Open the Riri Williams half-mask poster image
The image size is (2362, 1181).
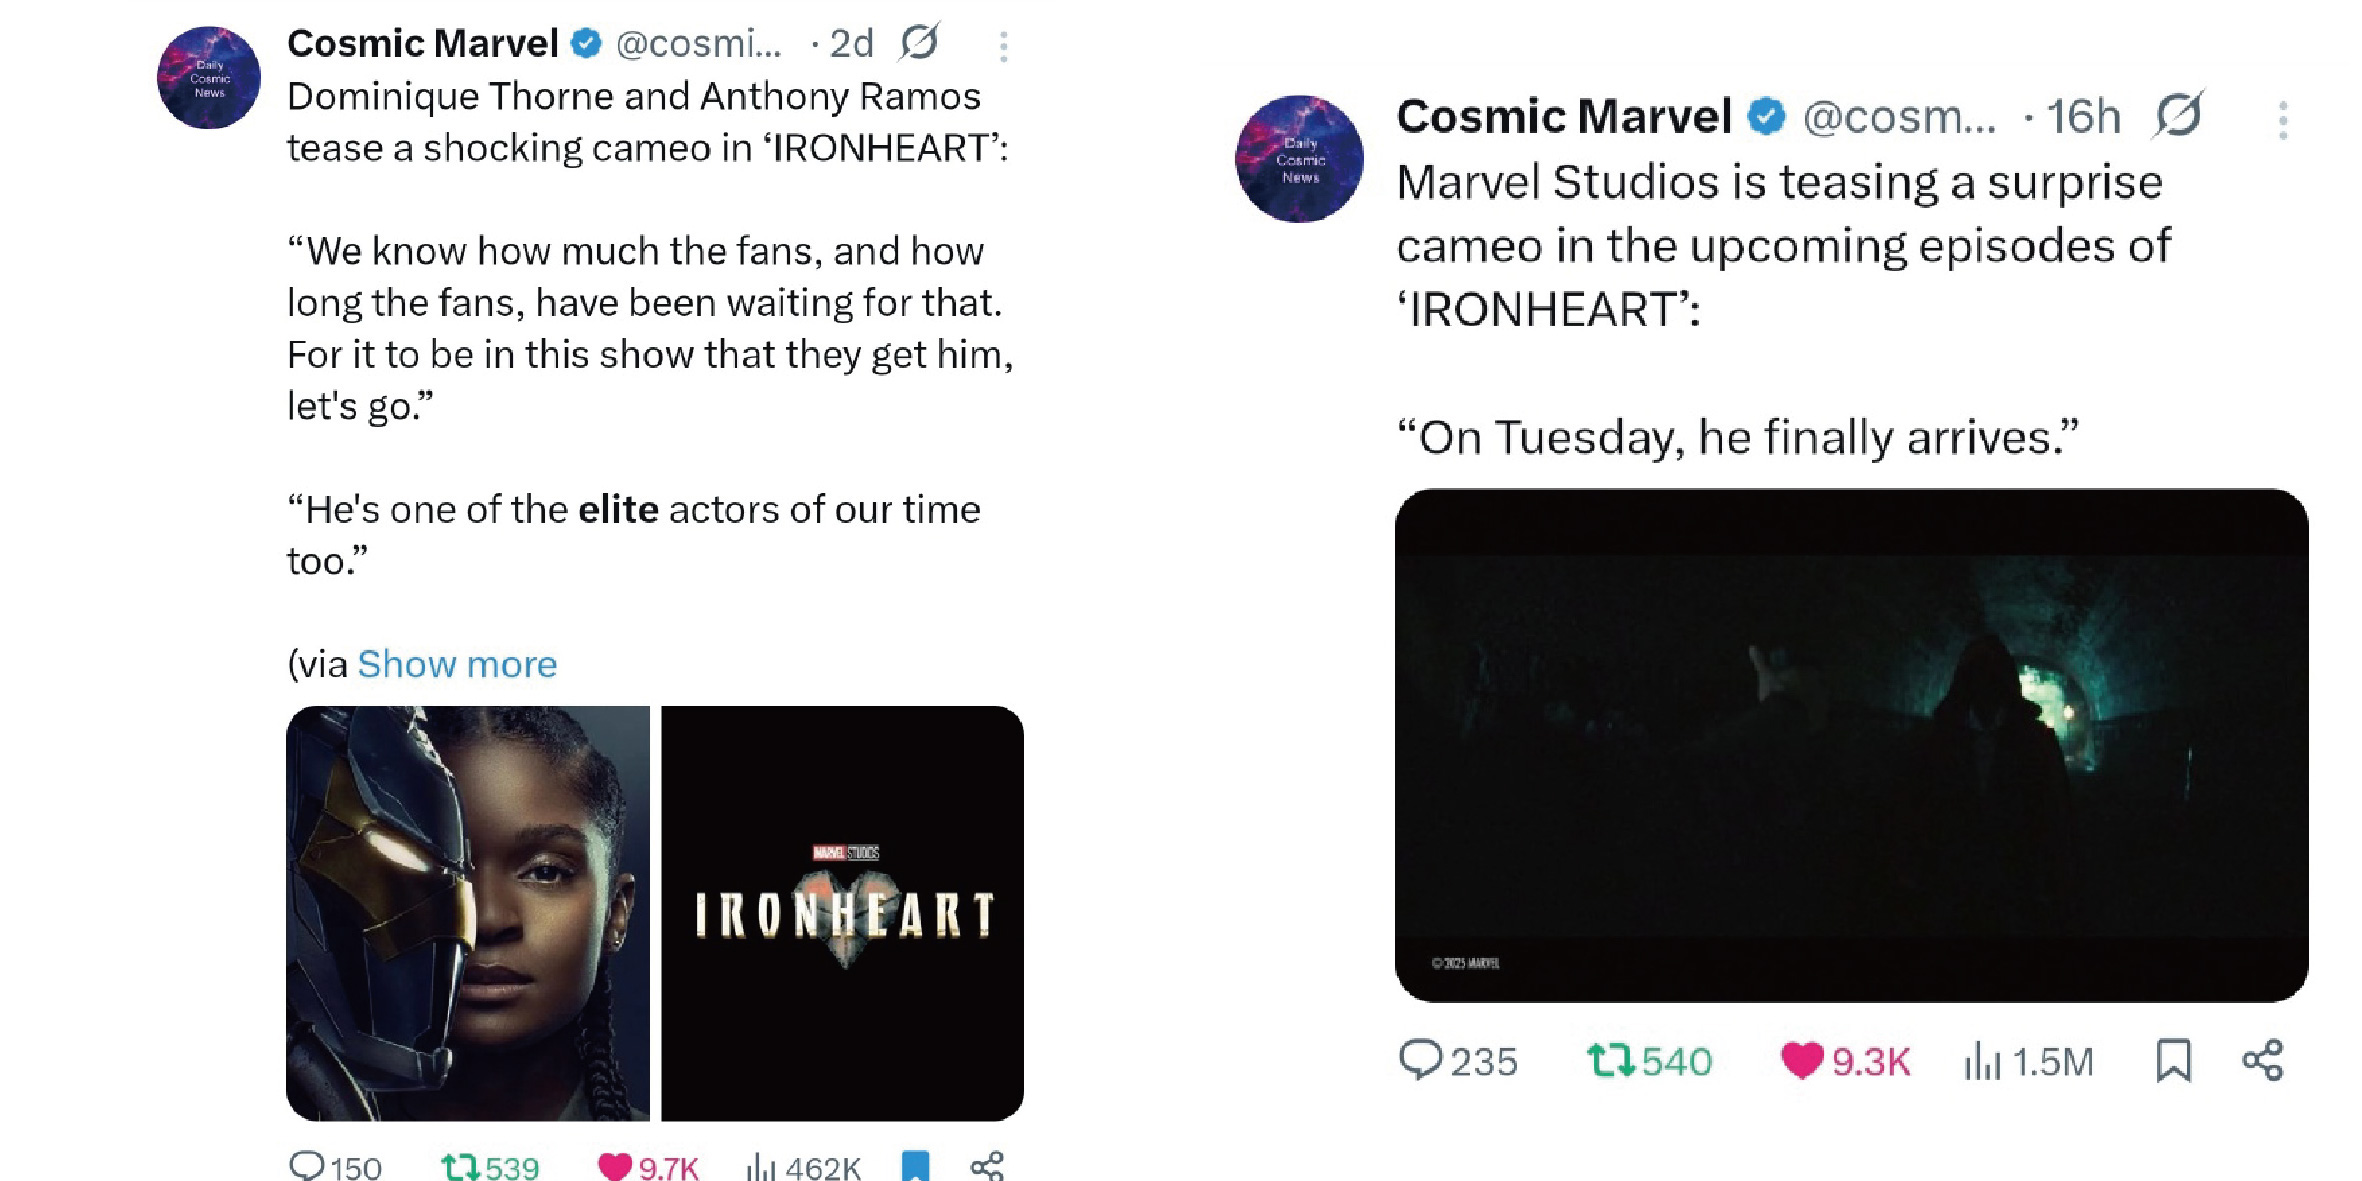point(468,912)
